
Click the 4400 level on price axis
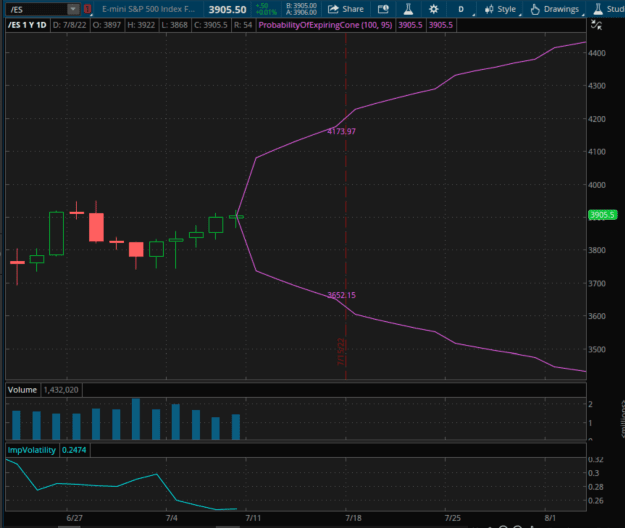pos(597,53)
